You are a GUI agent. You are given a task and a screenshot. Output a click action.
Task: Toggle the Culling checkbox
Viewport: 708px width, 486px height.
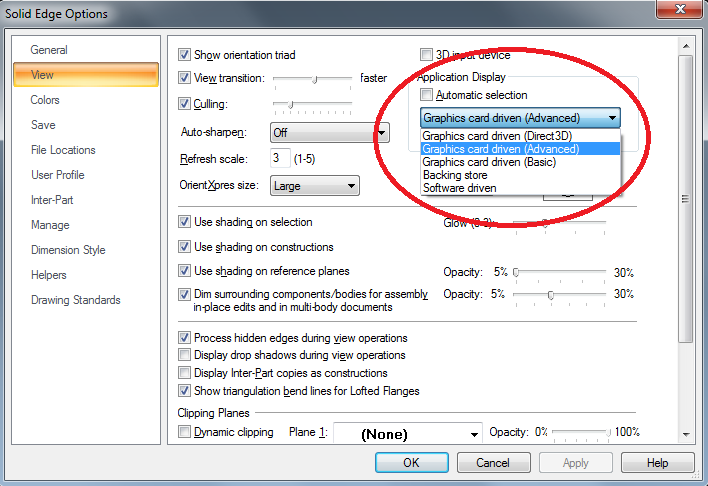pos(184,103)
